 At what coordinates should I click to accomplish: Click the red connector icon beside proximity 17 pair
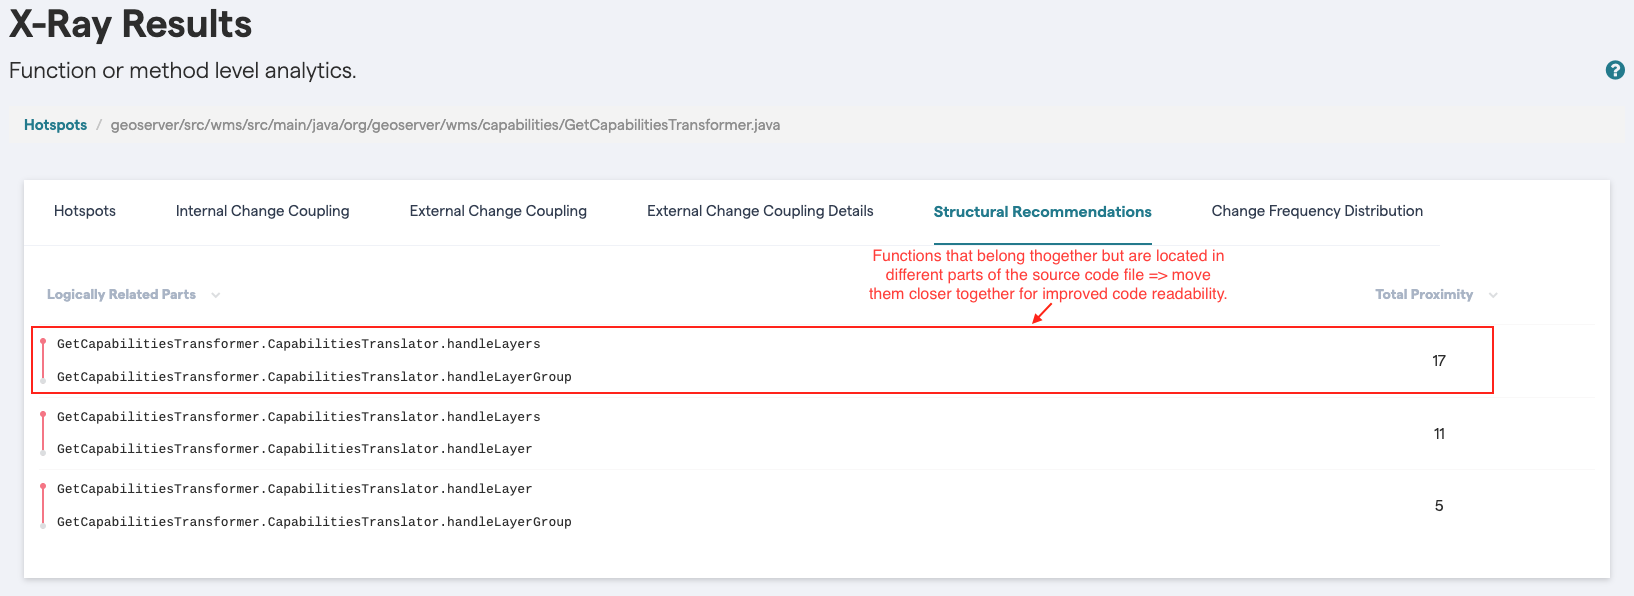pyautogui.click(x=43, y=360)
